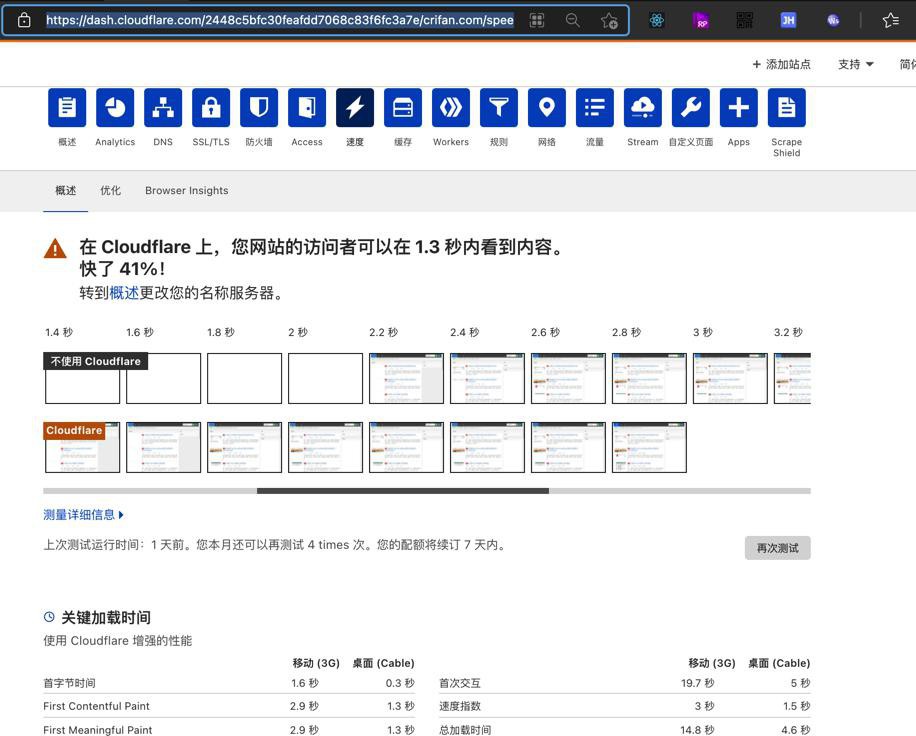The height and width of the screenshot is (736, 916).
Task: Expand the 测量详细信息 details link
Action: tap(84, 515)
